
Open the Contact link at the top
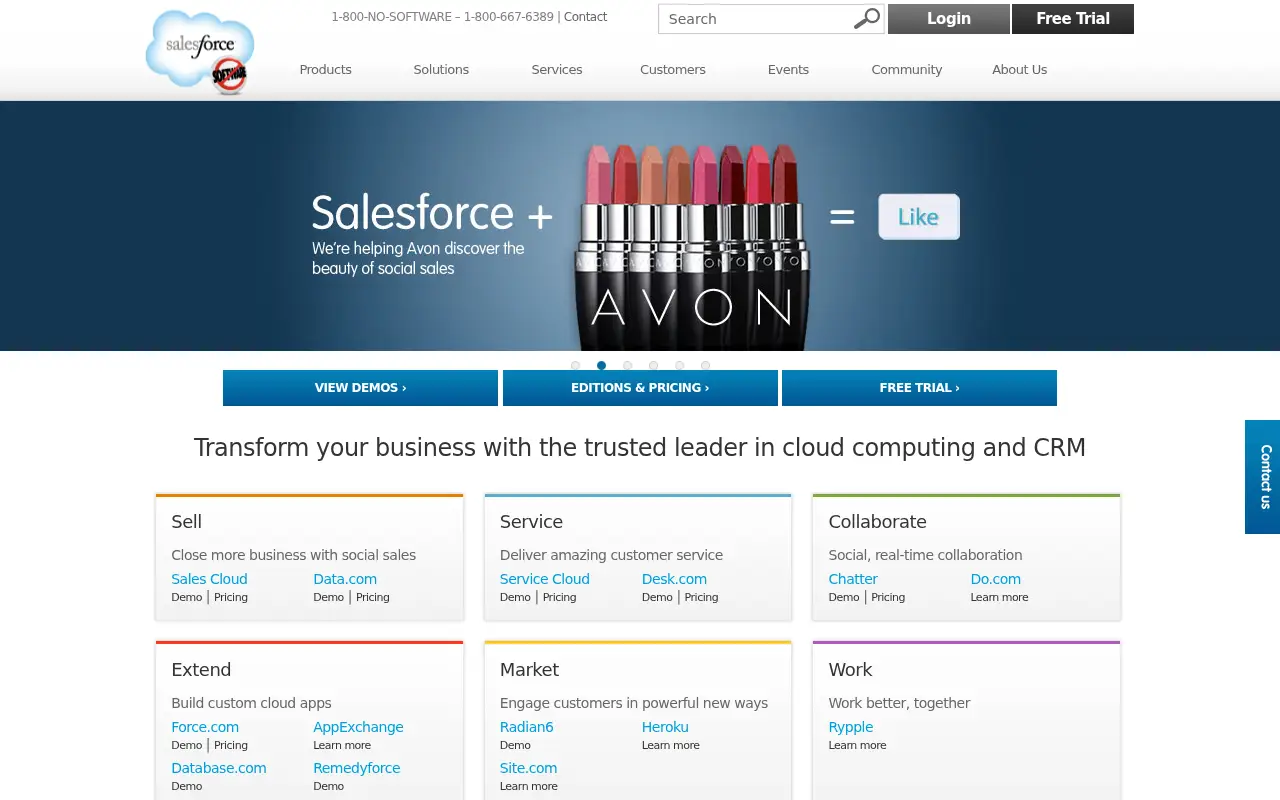(585, 17)
